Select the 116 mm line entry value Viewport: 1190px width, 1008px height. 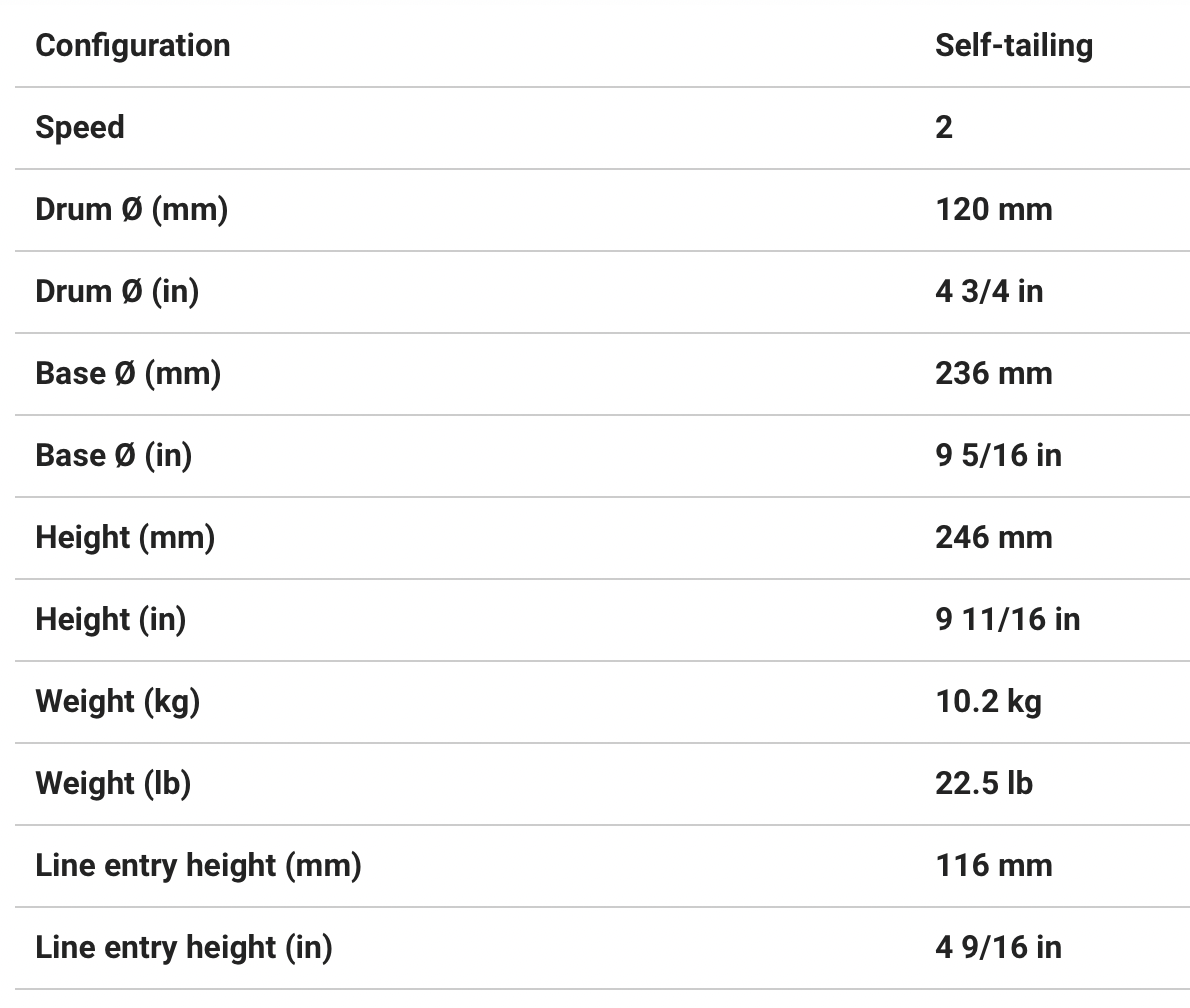pos(993,866)
